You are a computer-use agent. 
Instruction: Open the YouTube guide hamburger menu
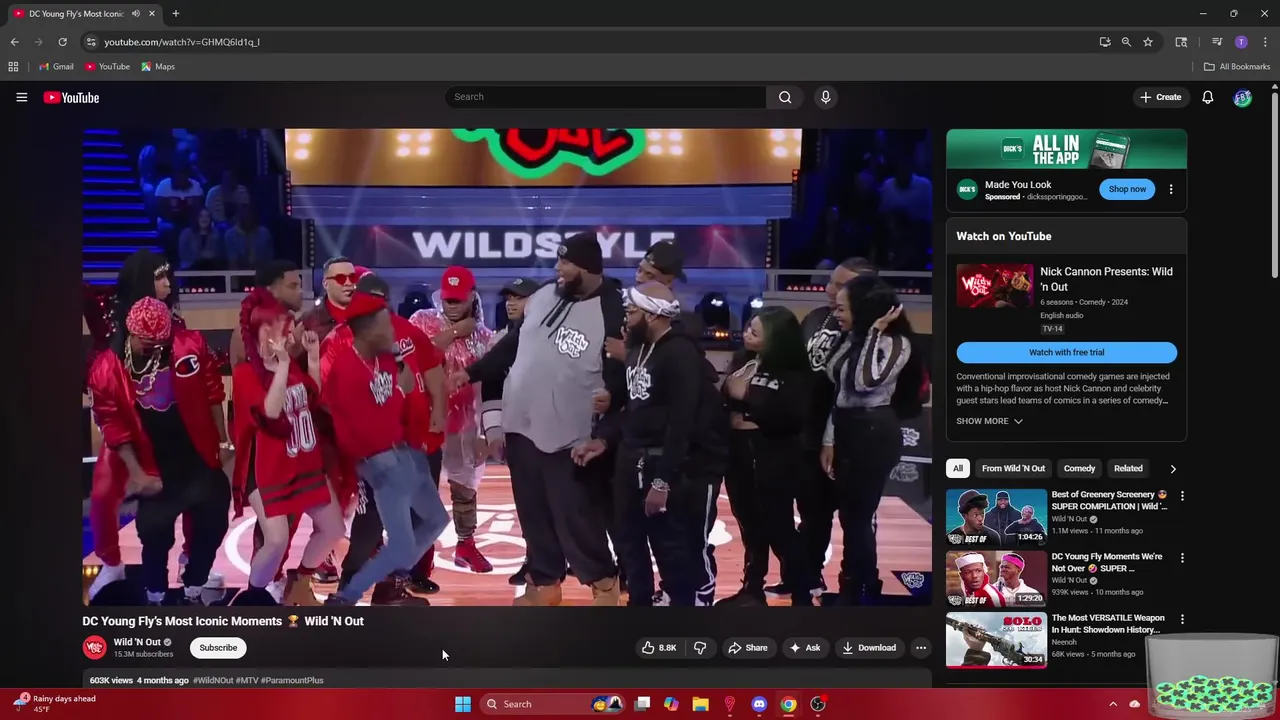point(21,97)
